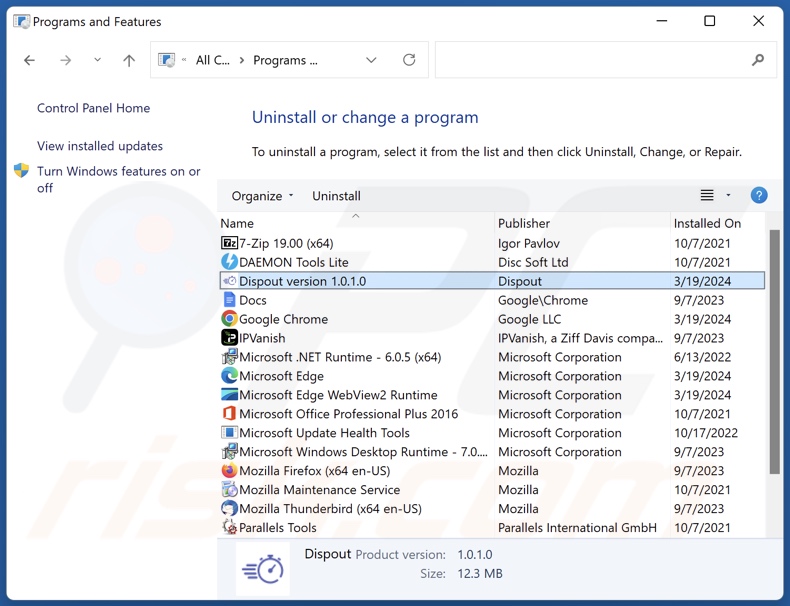The height and width of the screenshot is (606, 790).
Task: Click the change view list icon
Action: pyautogui.click(x=707, y=195)
